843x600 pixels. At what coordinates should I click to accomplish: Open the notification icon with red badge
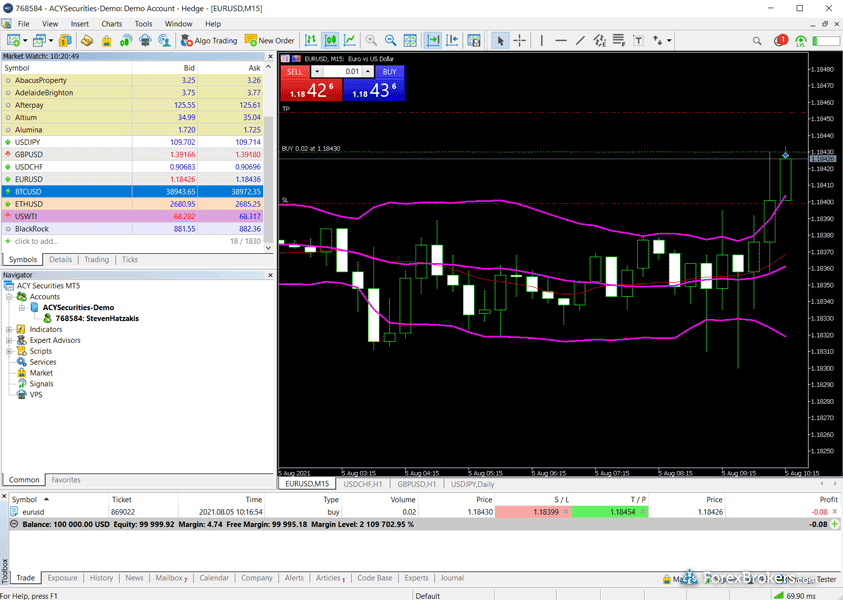click(781, 40)
